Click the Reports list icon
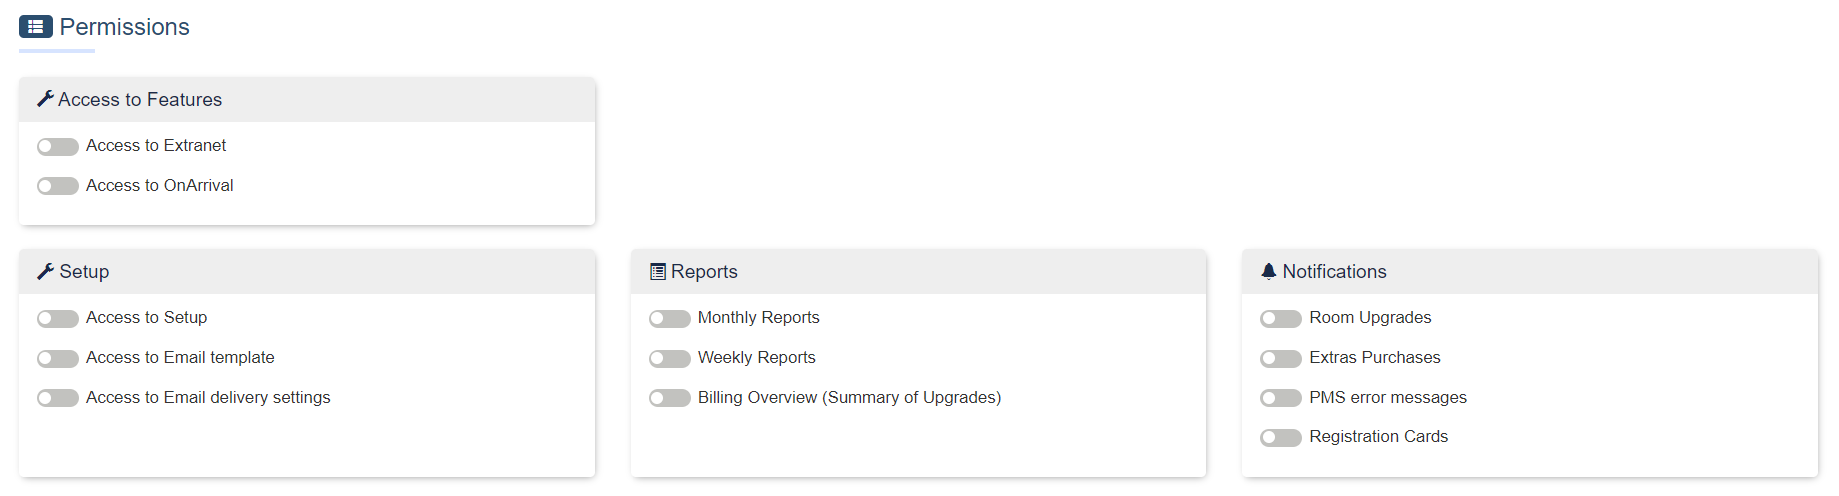Image resolution: width=1839 pixels, height=496 pixels. point(658,271)
